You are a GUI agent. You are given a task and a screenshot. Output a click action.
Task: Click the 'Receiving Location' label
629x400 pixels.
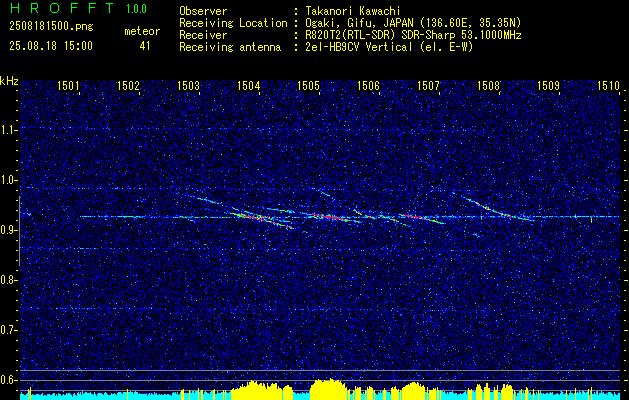pos(233,23)
